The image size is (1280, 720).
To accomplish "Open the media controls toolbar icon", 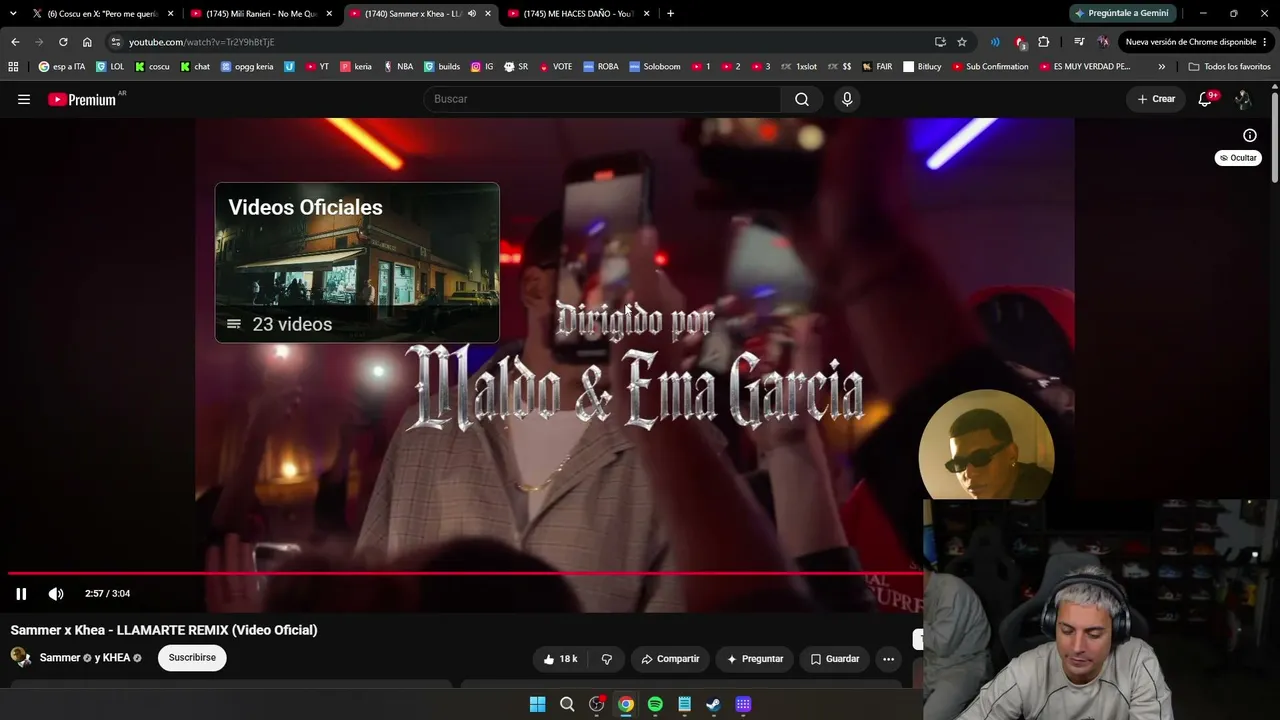I will 1079,42.
